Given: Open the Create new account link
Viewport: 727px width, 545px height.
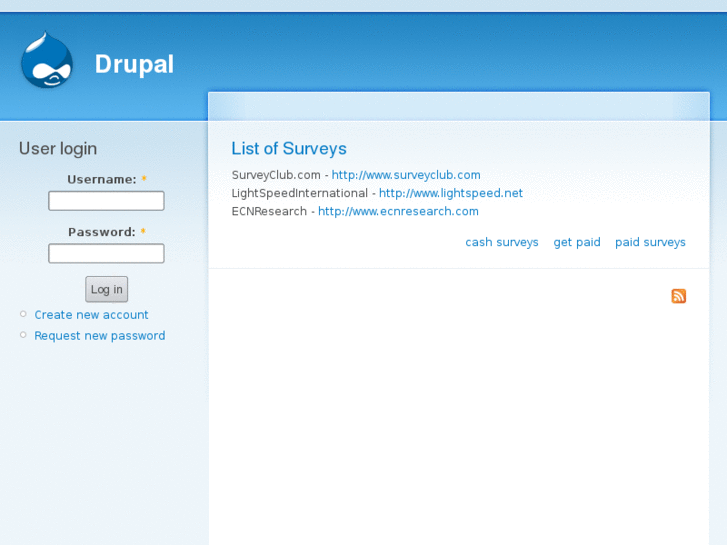Looking at the screenshot, I should point(91,315).
